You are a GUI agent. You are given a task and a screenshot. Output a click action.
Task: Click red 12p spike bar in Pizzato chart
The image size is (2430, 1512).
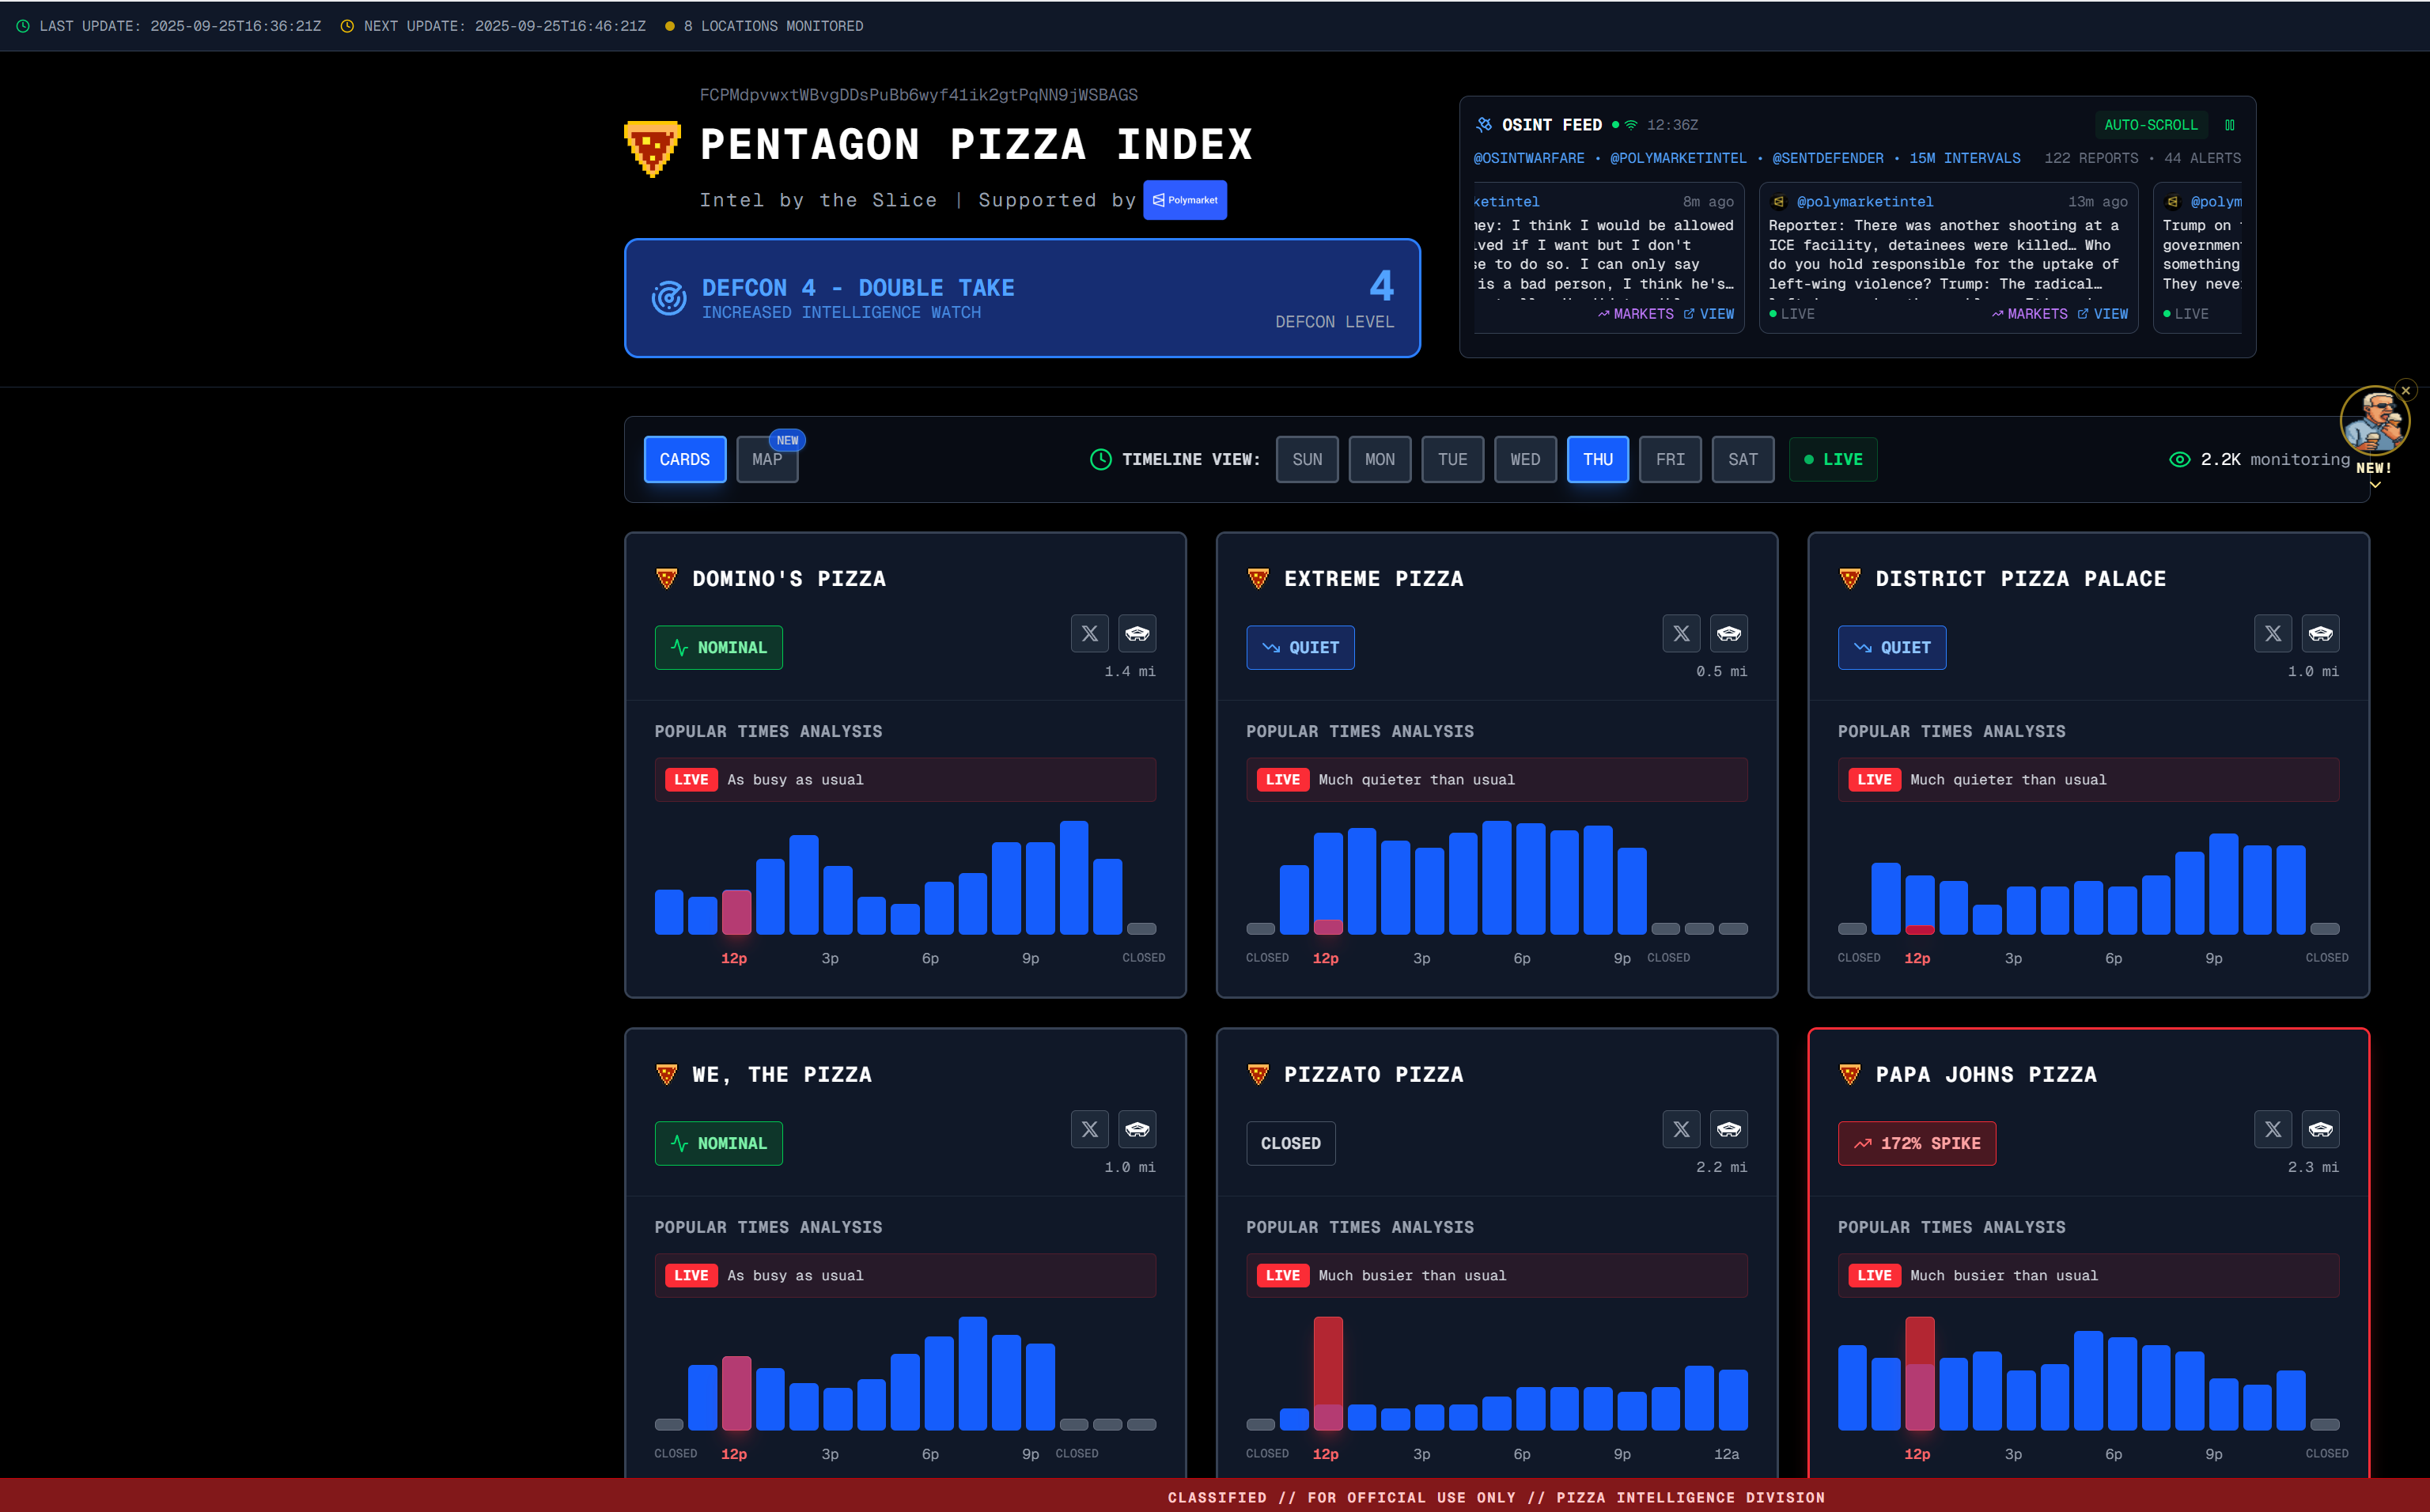click(x=1328, y=1373)
